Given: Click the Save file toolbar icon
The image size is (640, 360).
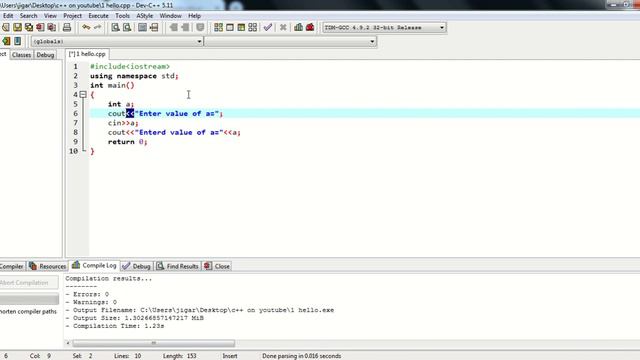Looking at the screenshot, I should point(17,27).
